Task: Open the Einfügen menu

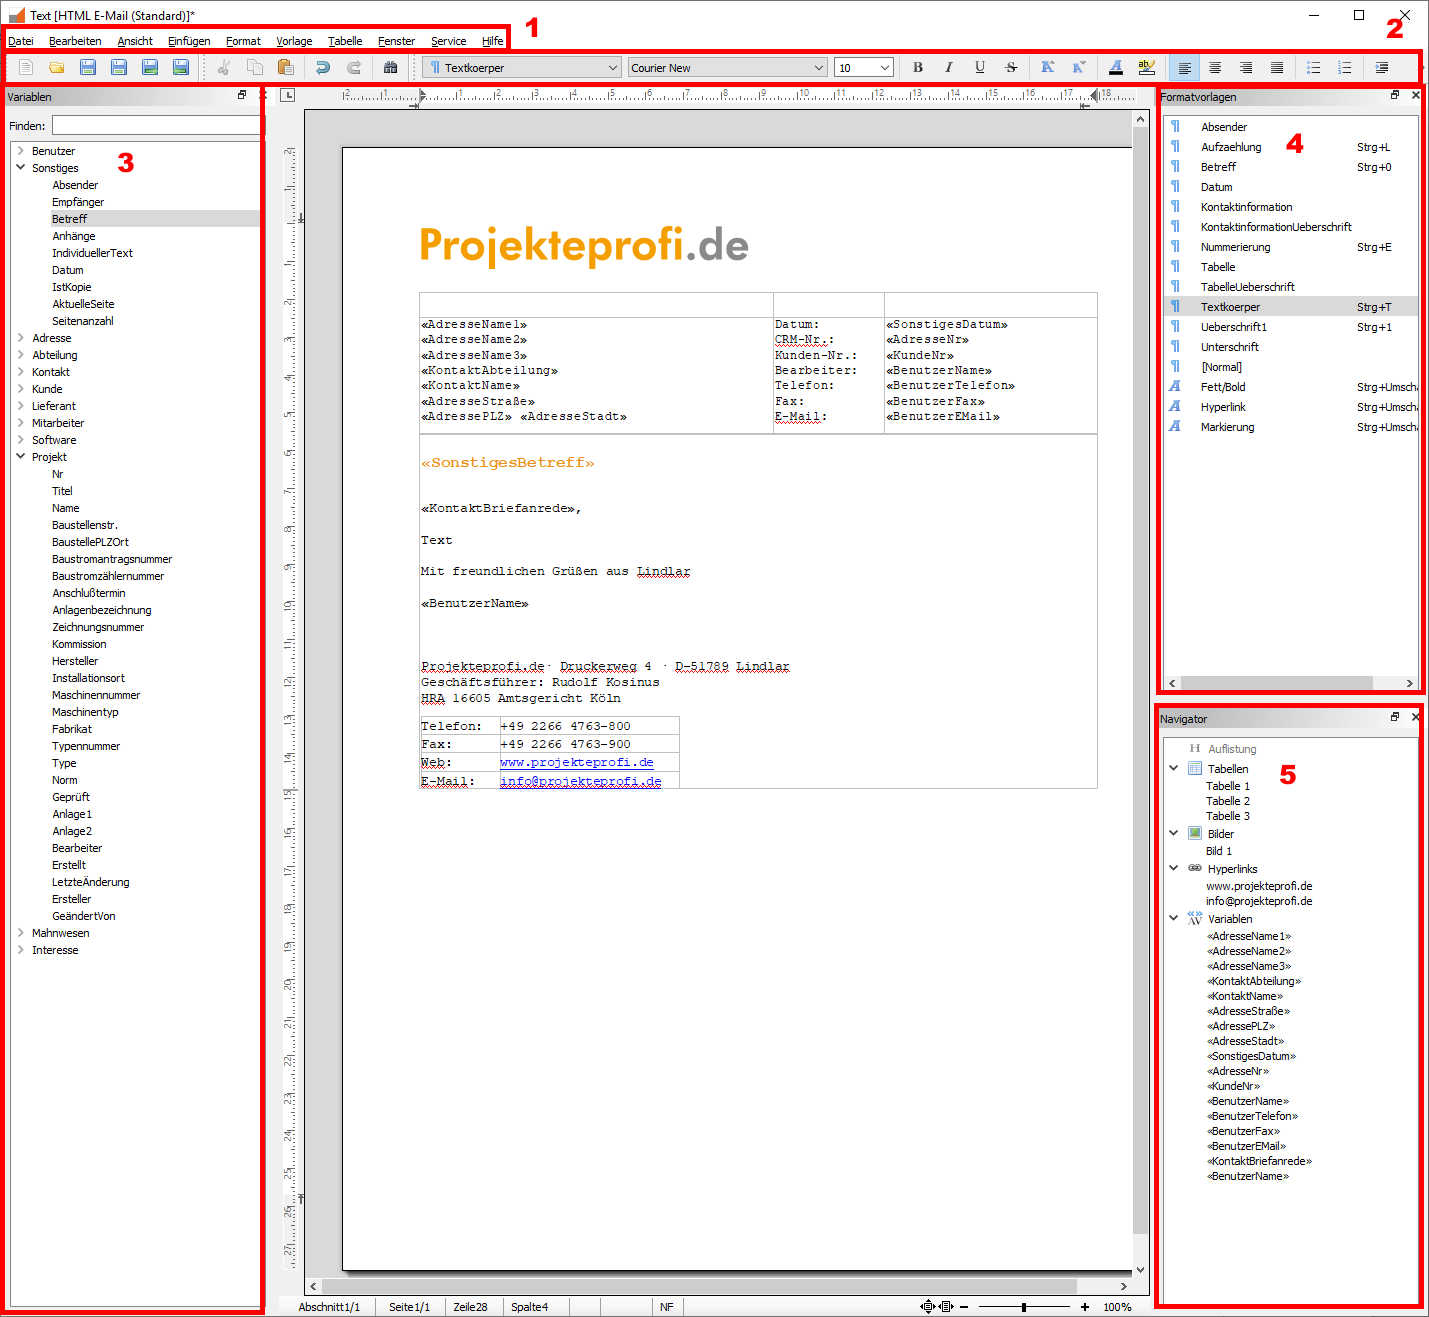Action: [x=189, y=41]
